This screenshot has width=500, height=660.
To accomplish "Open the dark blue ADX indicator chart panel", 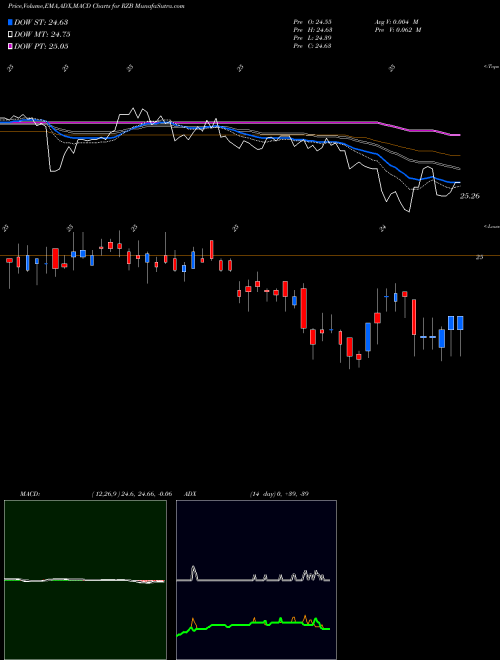I will click(256, 580).
